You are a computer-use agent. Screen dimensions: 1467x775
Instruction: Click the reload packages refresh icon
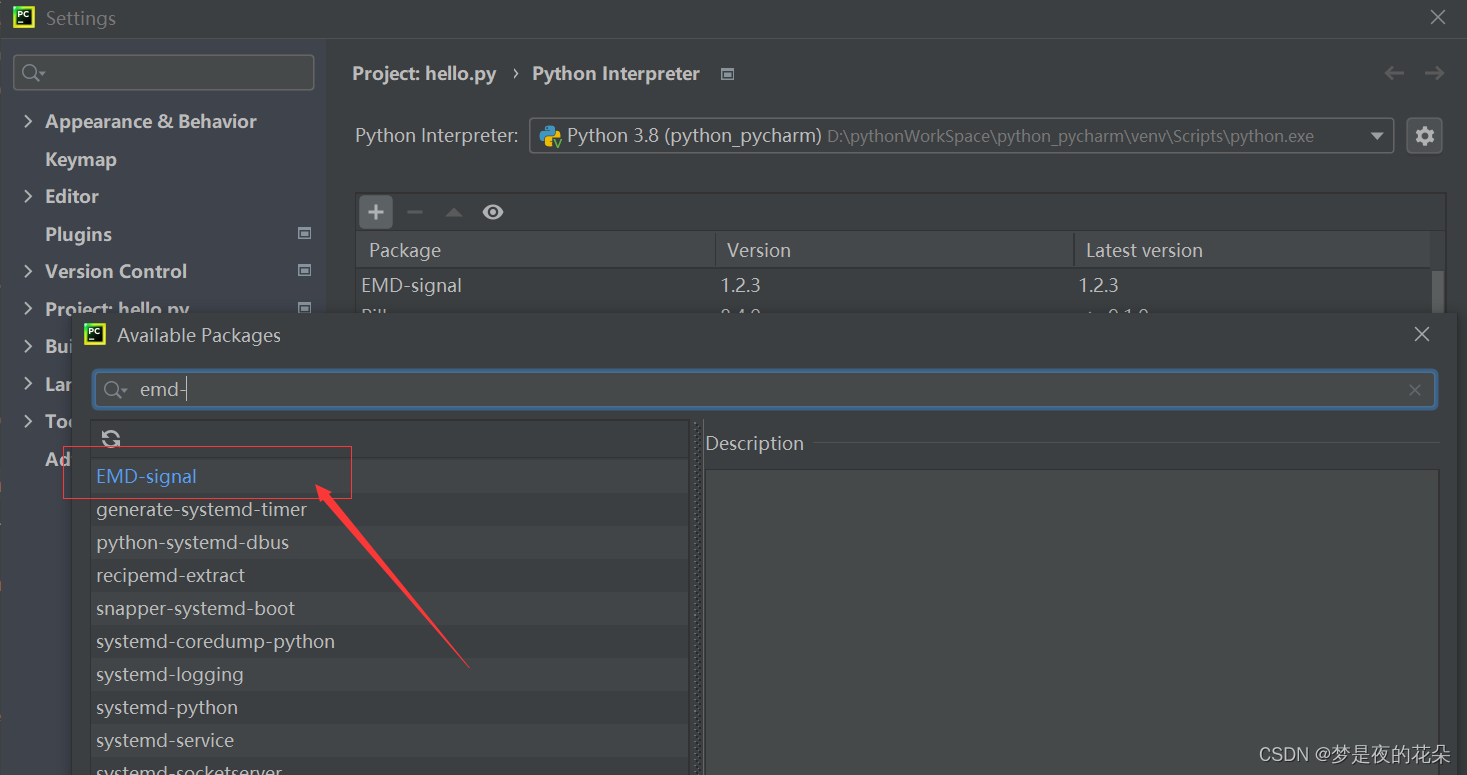(x=111, y=438)
